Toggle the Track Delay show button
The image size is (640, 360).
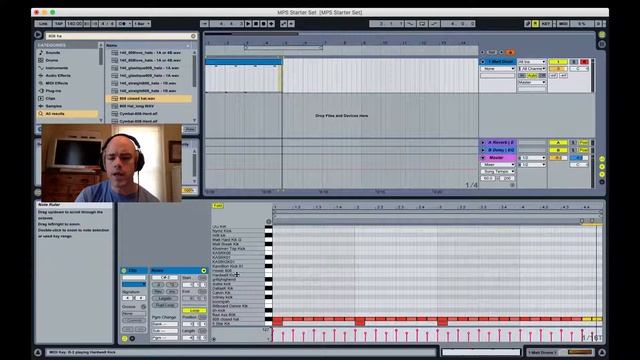click(x=602, y=182)
